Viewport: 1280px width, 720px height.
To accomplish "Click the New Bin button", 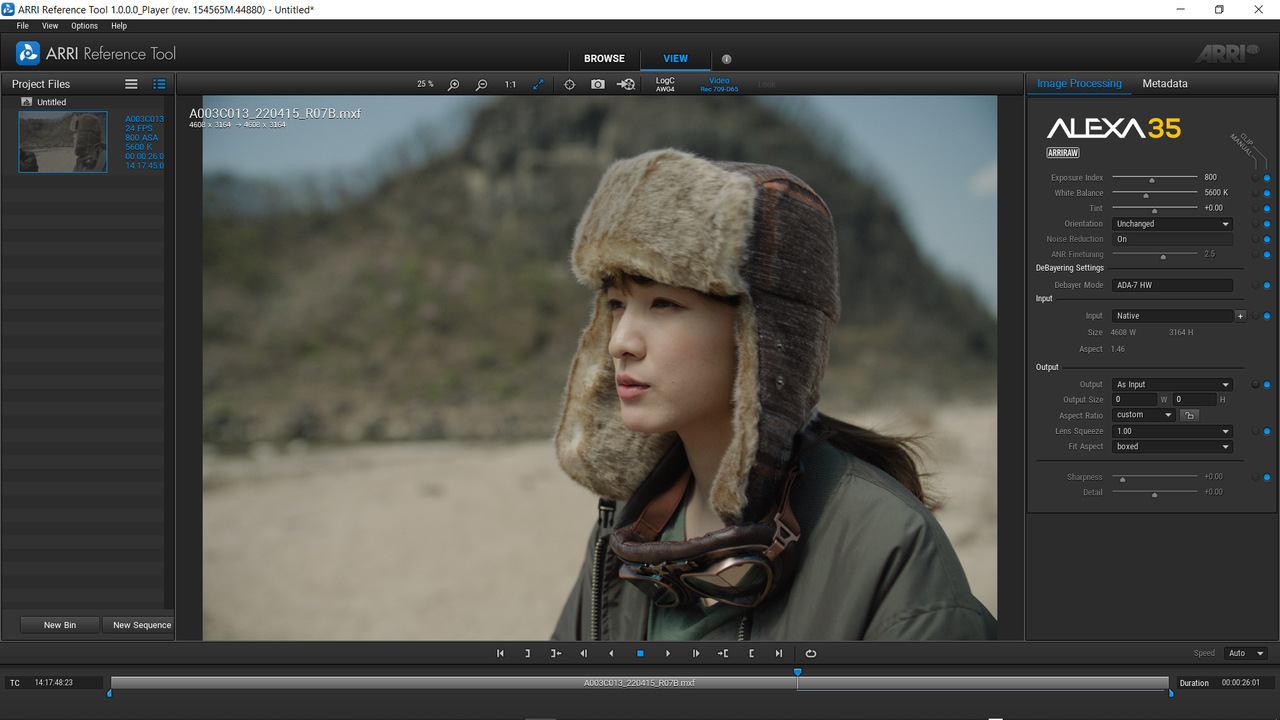I will pos(60,625).
